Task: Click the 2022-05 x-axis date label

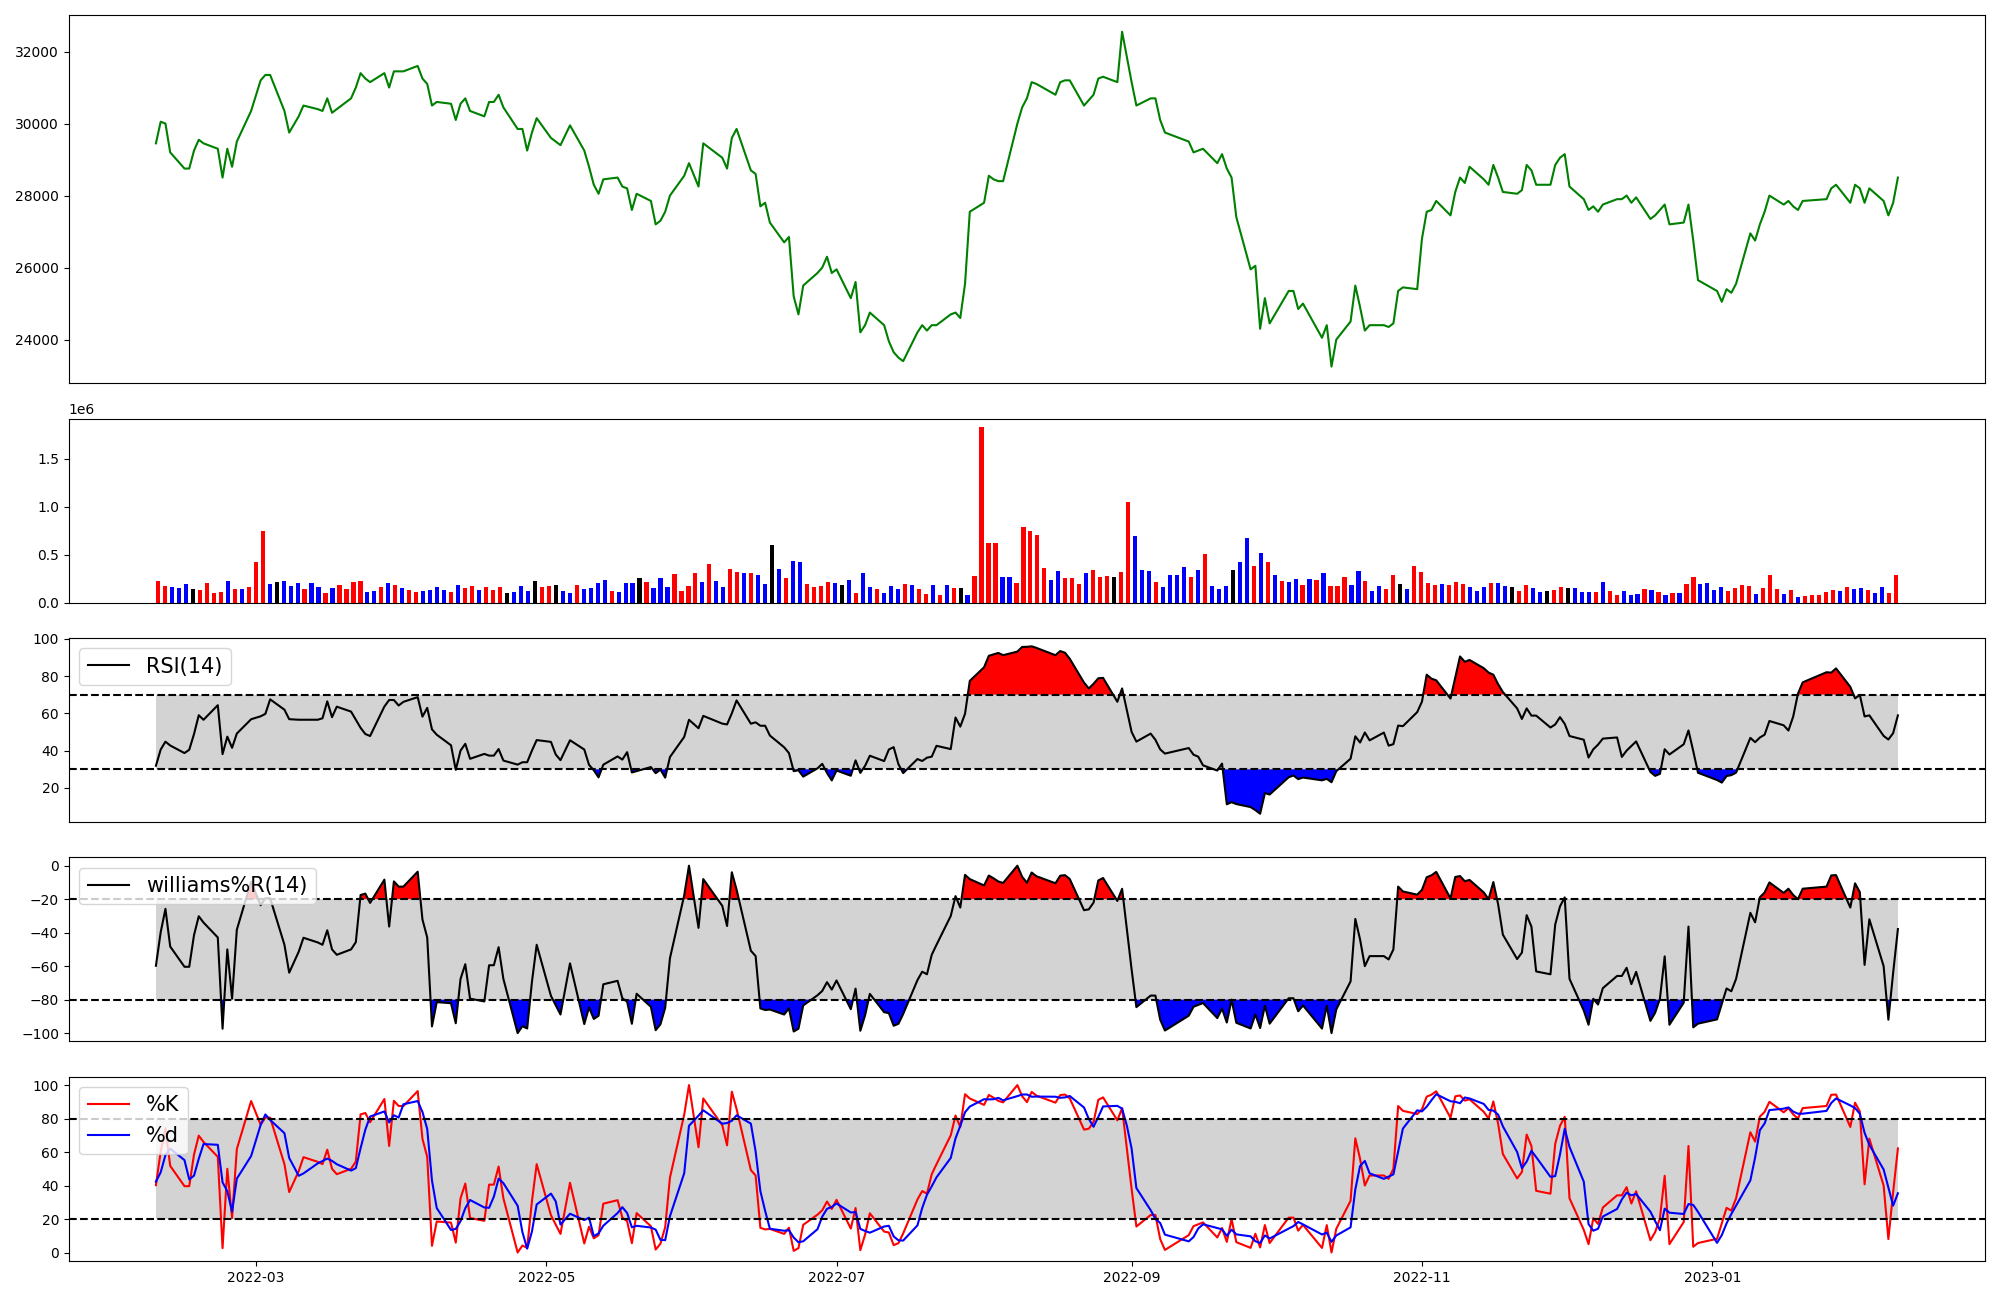Action: pyautogui.click(x=546, y=1277)
